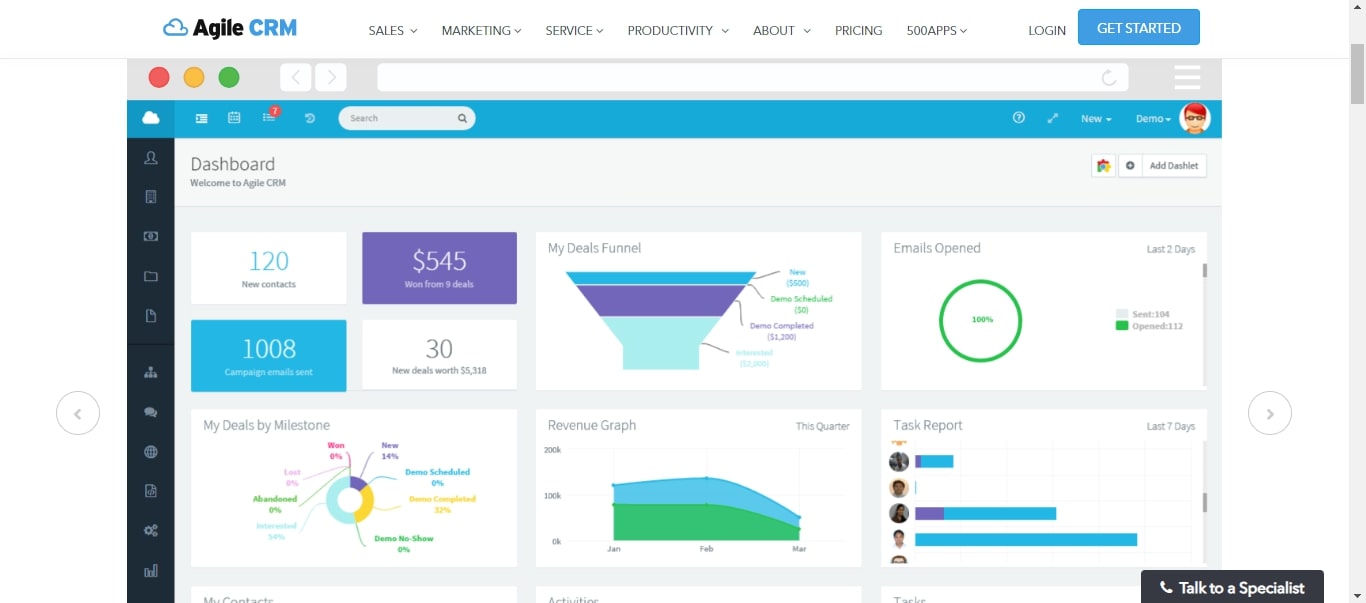Open the chat bubbles icon in sidebar

(151, 412)
